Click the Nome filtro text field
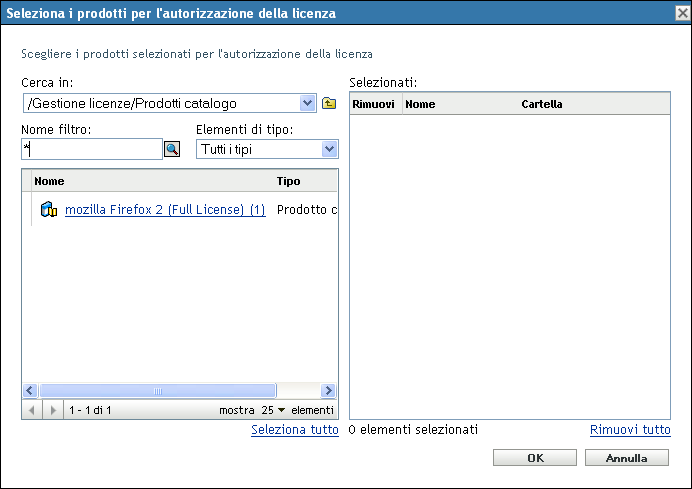 click(x=91, y=149)
